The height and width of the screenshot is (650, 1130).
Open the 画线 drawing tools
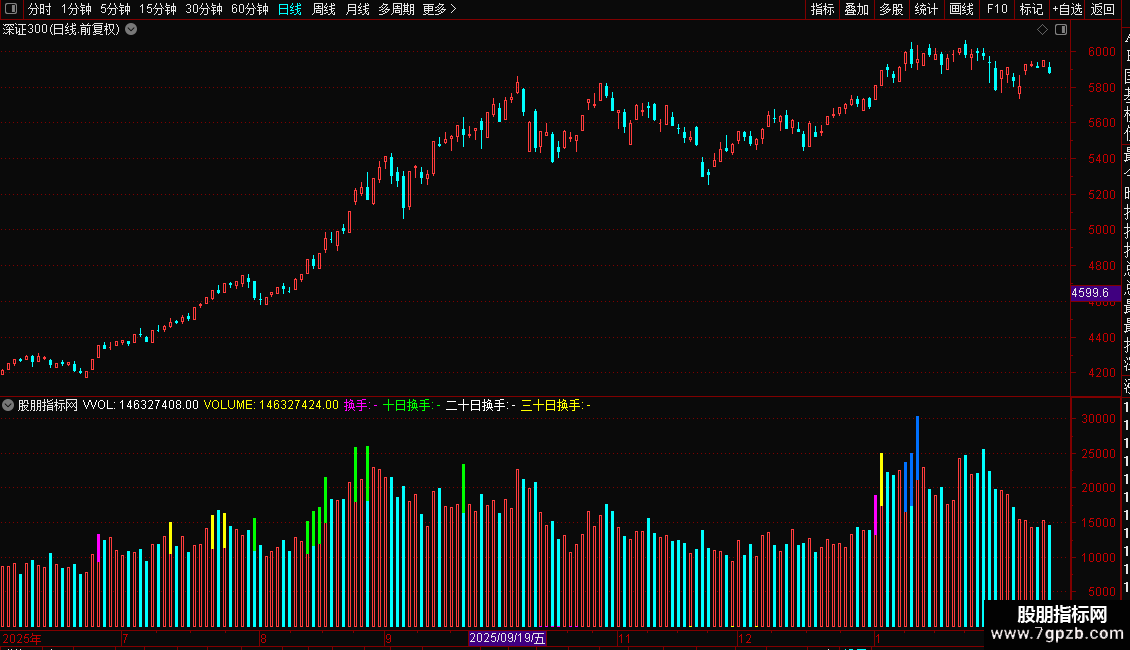pos(961,9)
